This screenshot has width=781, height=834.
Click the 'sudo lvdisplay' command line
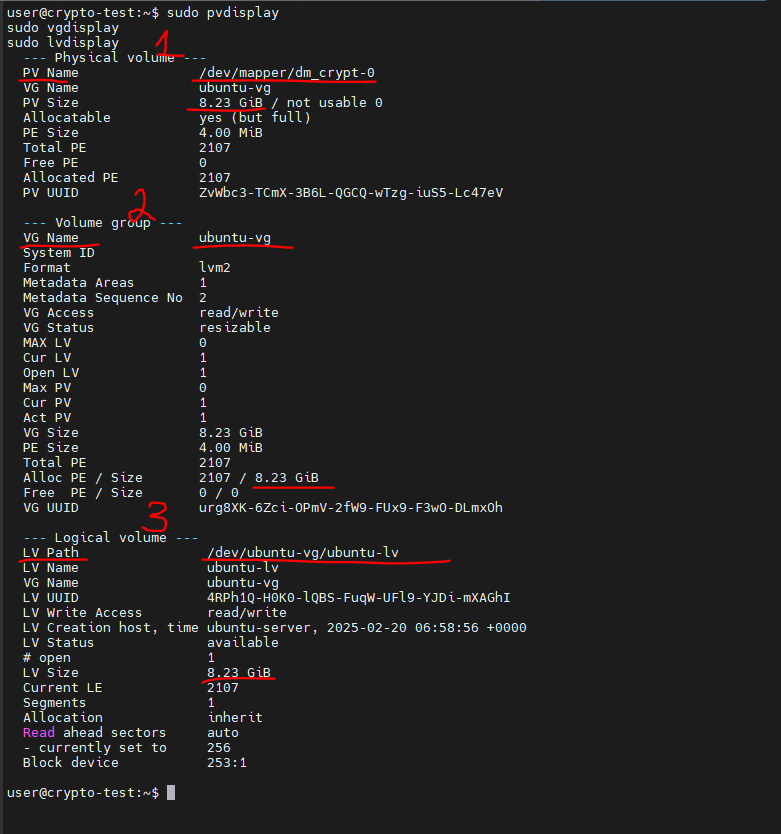tap(63, 43)
